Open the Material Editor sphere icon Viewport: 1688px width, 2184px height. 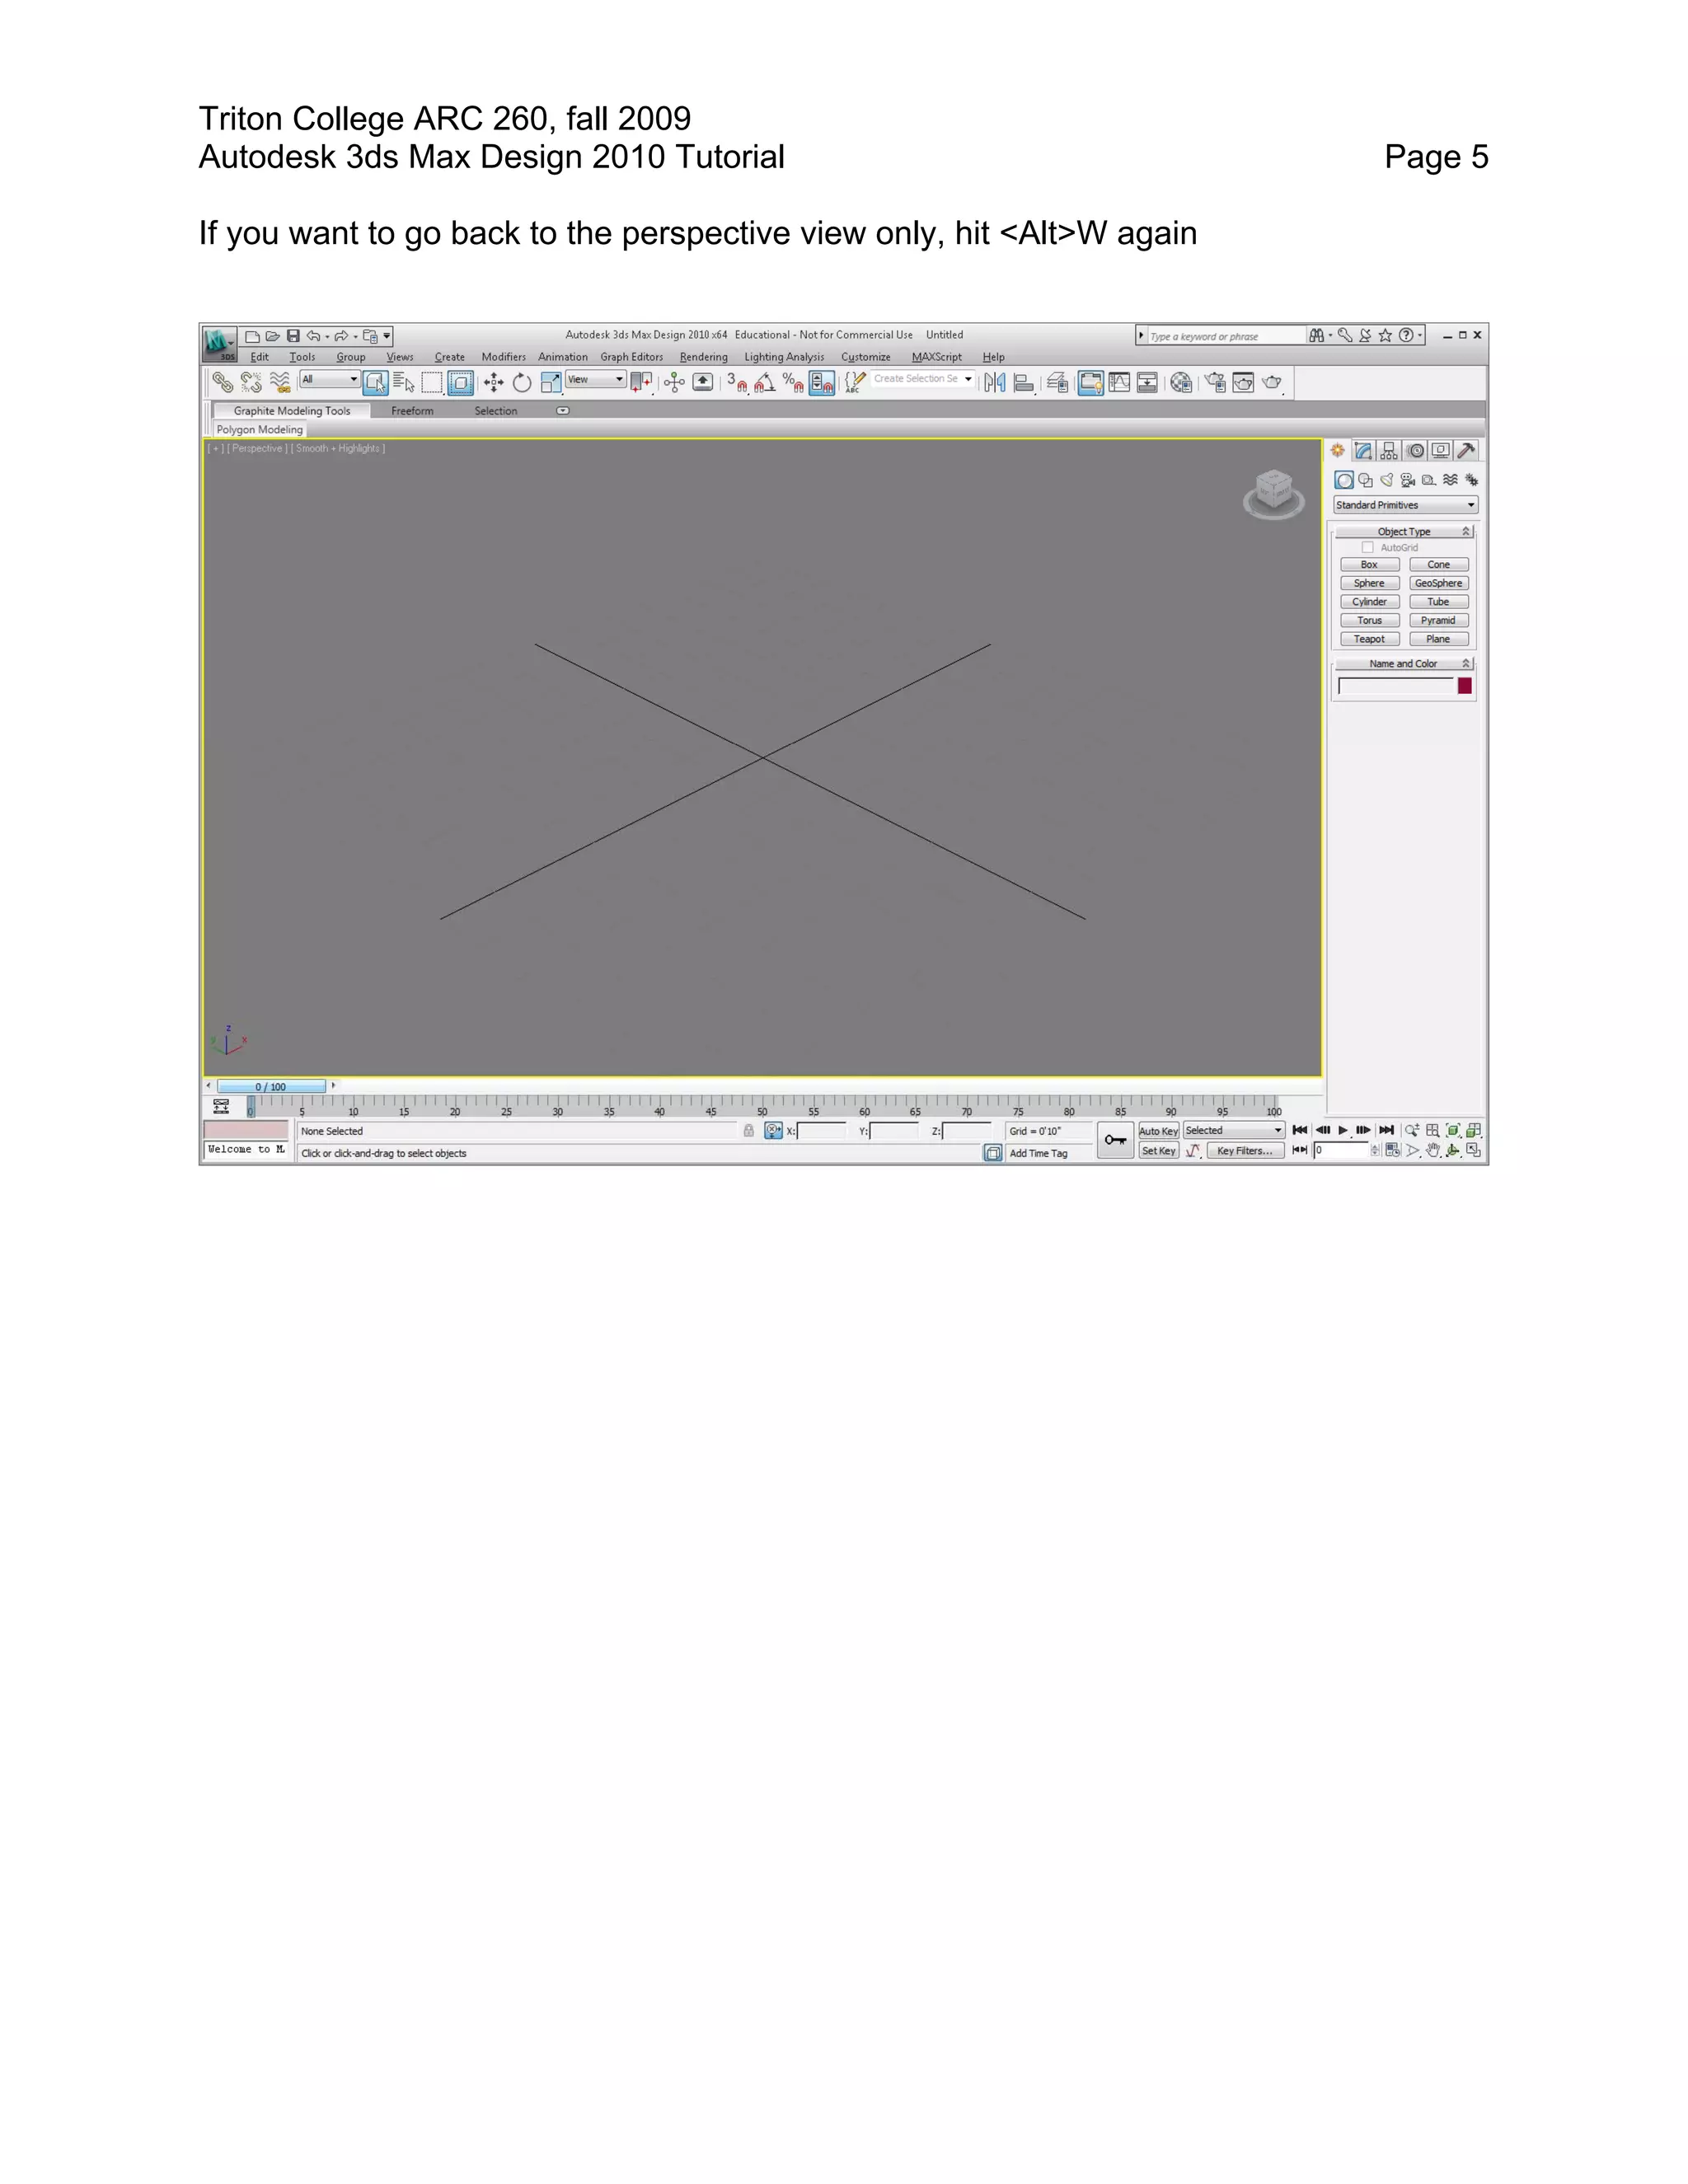pyautogui.click(x=1181, y=382)
